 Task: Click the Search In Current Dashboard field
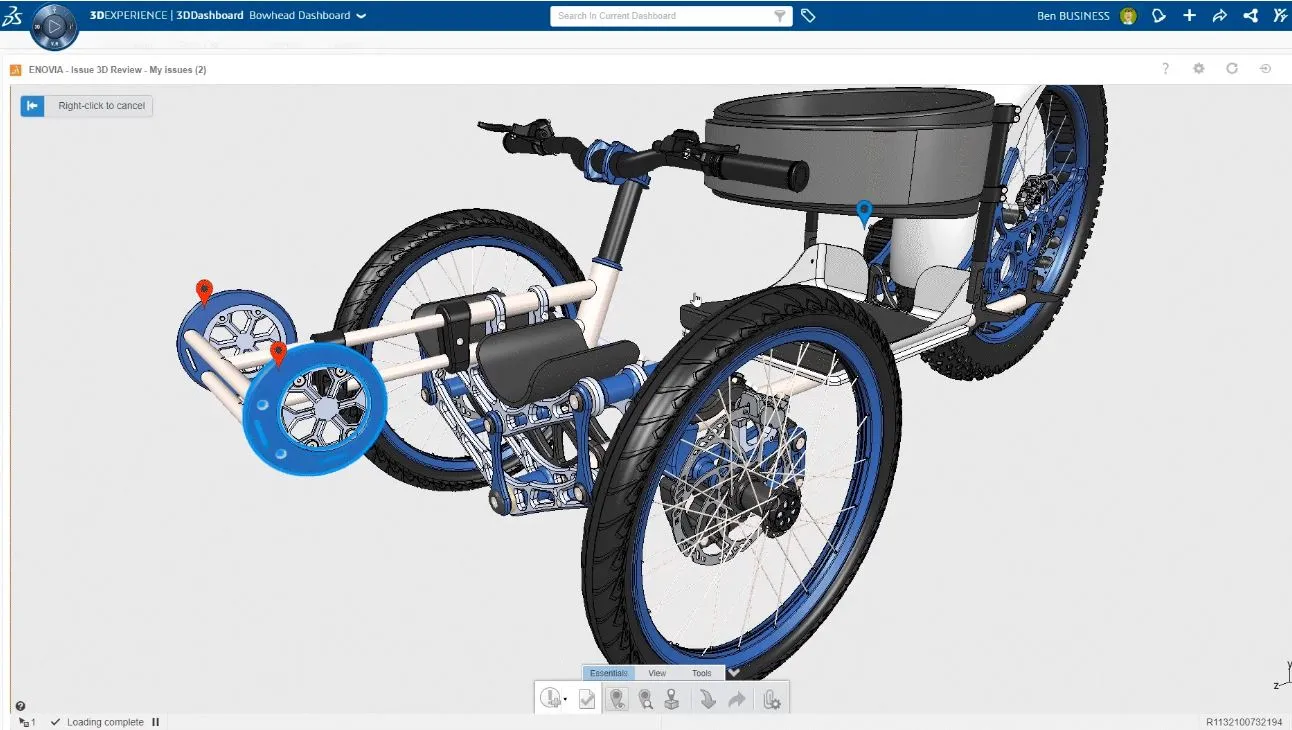pyautogui.click(x=660, y=16)
